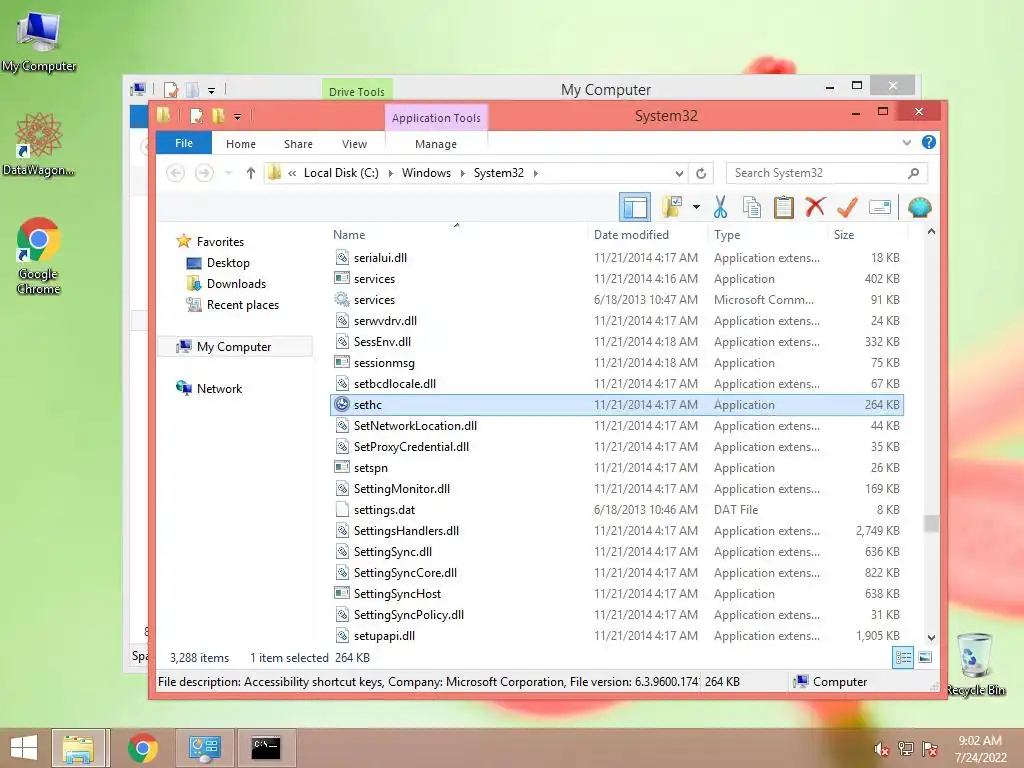Open the Windows Start button
Image resolution: width=1024 pixels, height=768 pixels.
[x=24, y=748]
